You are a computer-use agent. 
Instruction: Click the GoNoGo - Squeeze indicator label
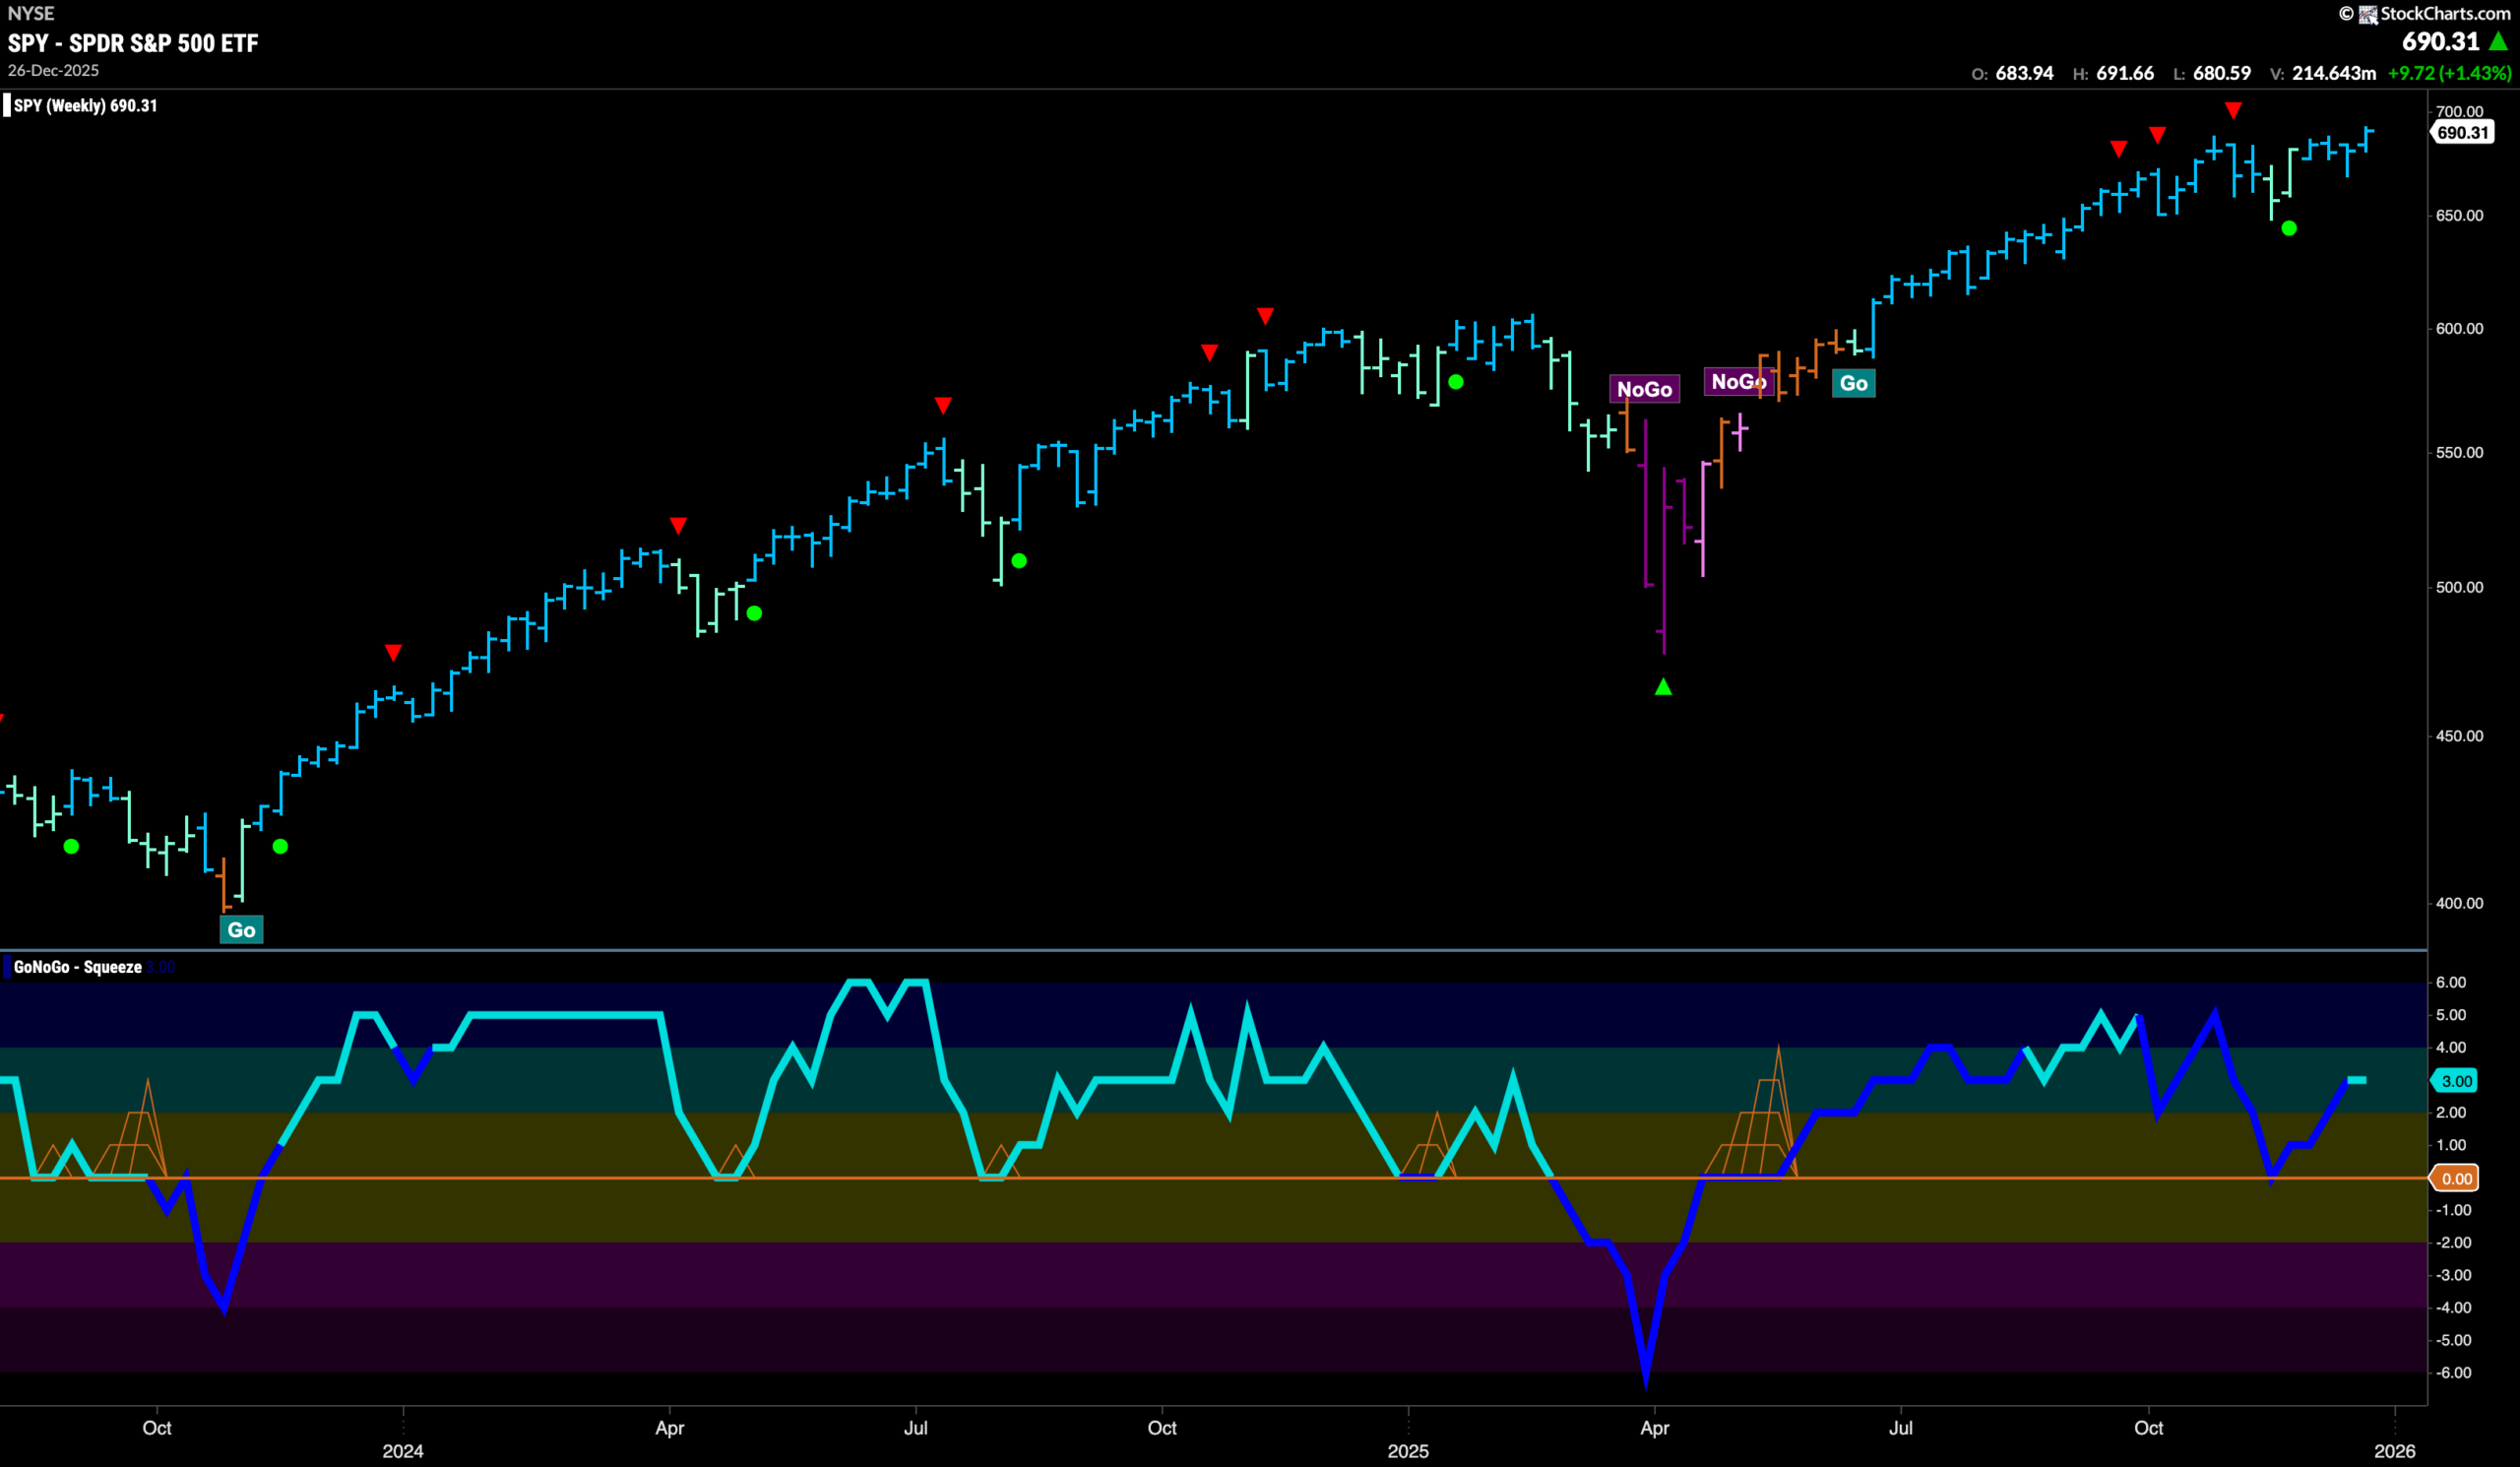(78, 967)
